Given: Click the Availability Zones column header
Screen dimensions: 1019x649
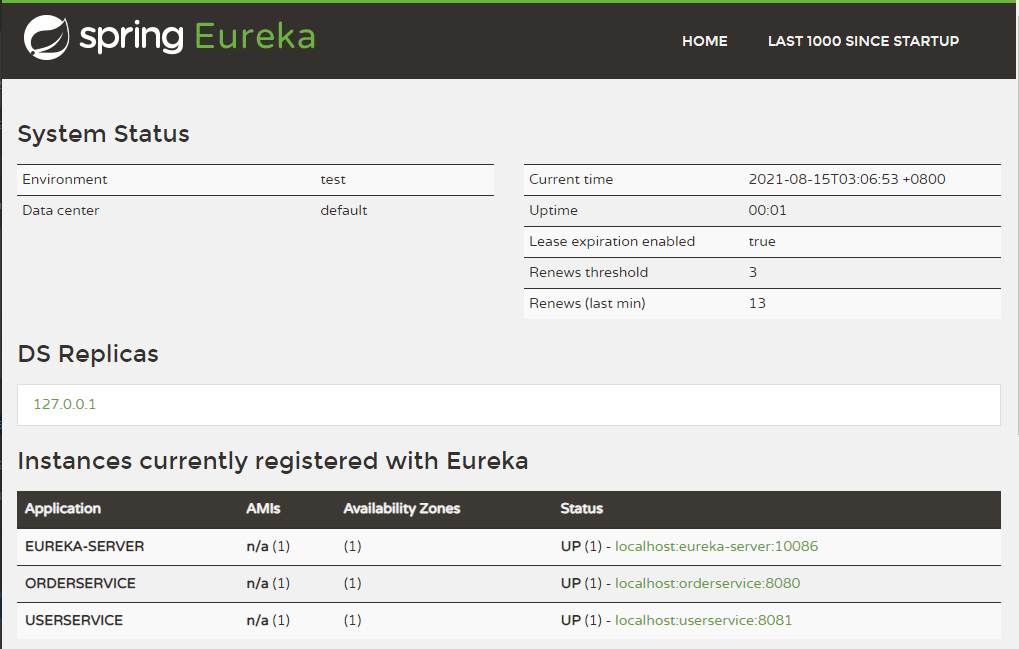Looking at the screenshot, I should point(402,509).
